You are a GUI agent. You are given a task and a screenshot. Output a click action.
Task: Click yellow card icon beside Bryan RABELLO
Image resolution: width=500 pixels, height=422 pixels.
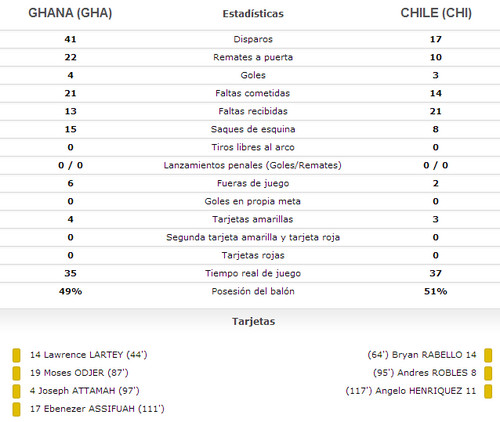click(488, 355)
